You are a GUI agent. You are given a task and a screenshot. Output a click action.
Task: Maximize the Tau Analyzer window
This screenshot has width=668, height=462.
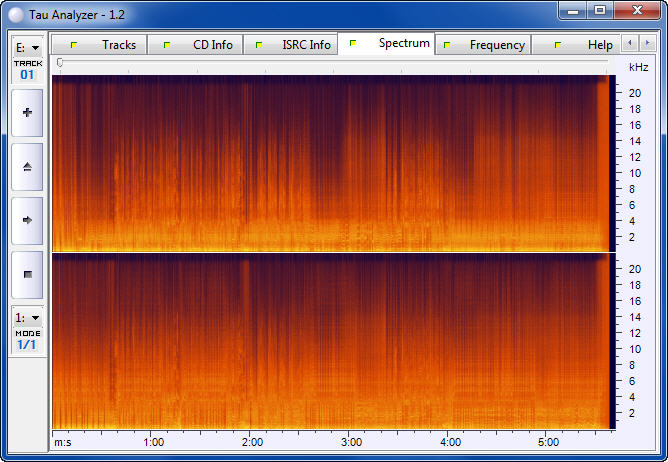tap(600, 11)
